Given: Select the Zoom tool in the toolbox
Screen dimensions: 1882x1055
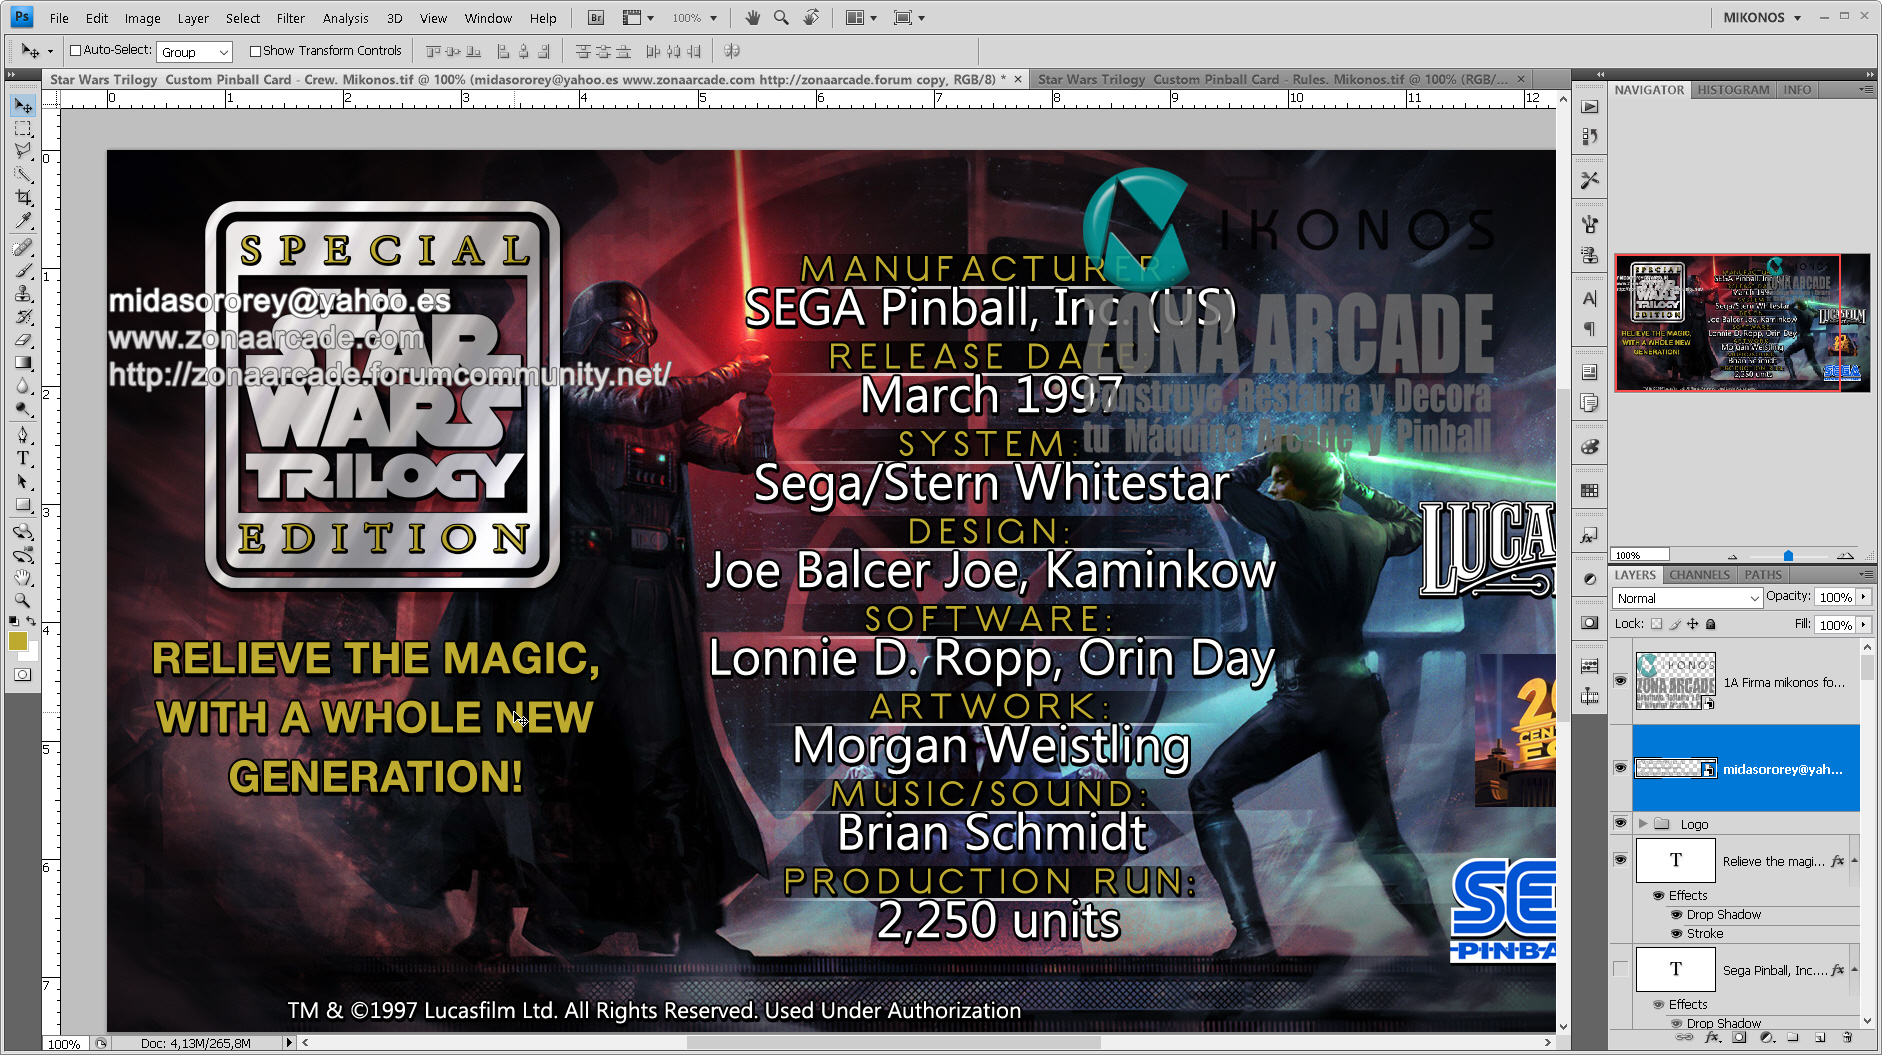Looking at the screenshot, I should click(23, 600).
